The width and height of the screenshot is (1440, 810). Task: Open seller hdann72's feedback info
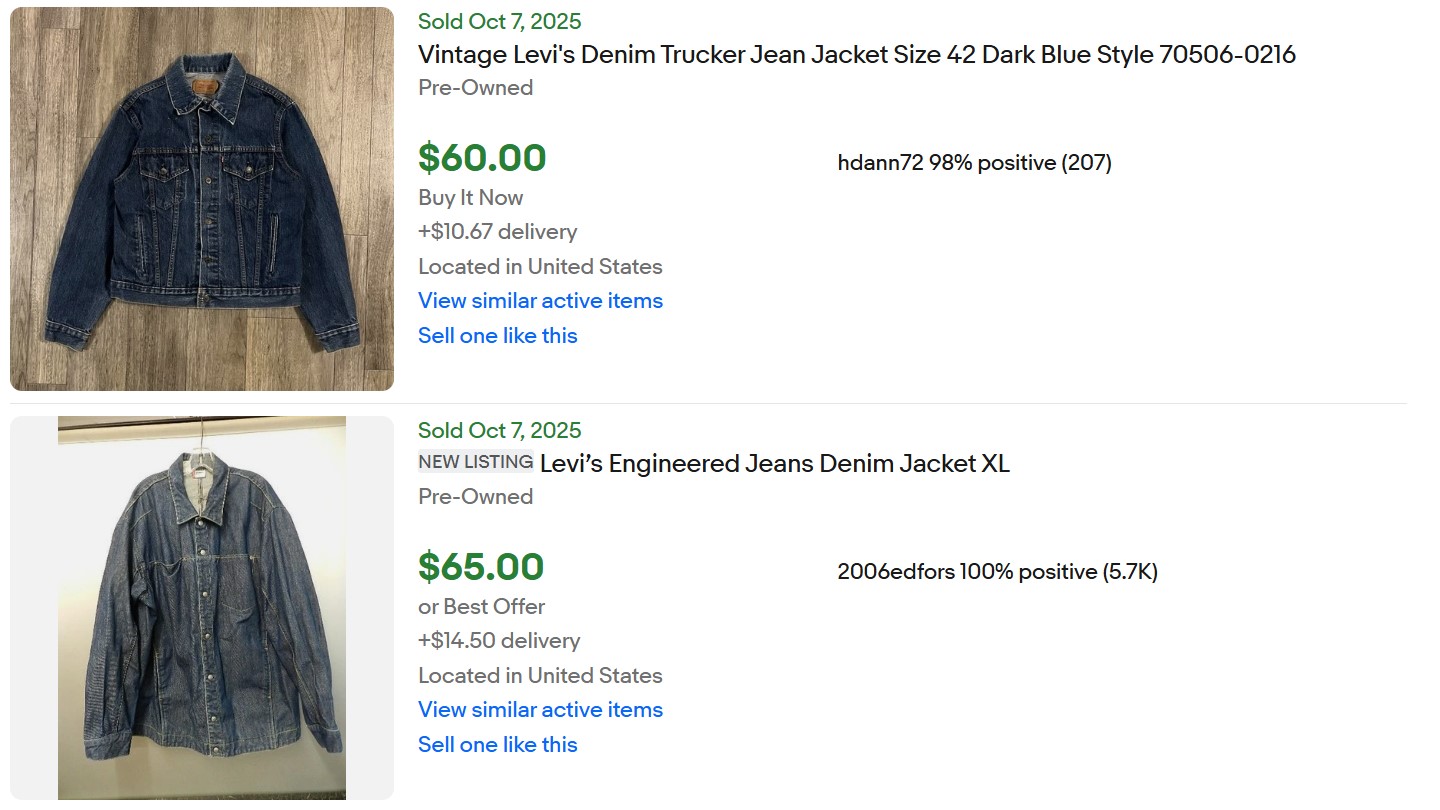coord(974,162)
